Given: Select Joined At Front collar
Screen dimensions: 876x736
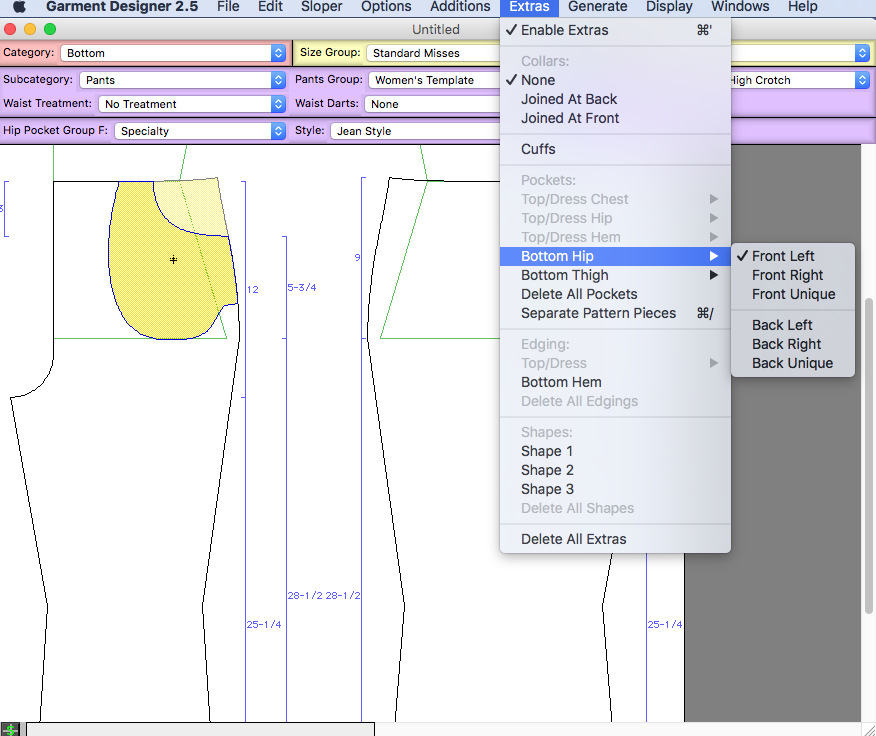Looking at the screenshot, I should (x=615, y=118).
